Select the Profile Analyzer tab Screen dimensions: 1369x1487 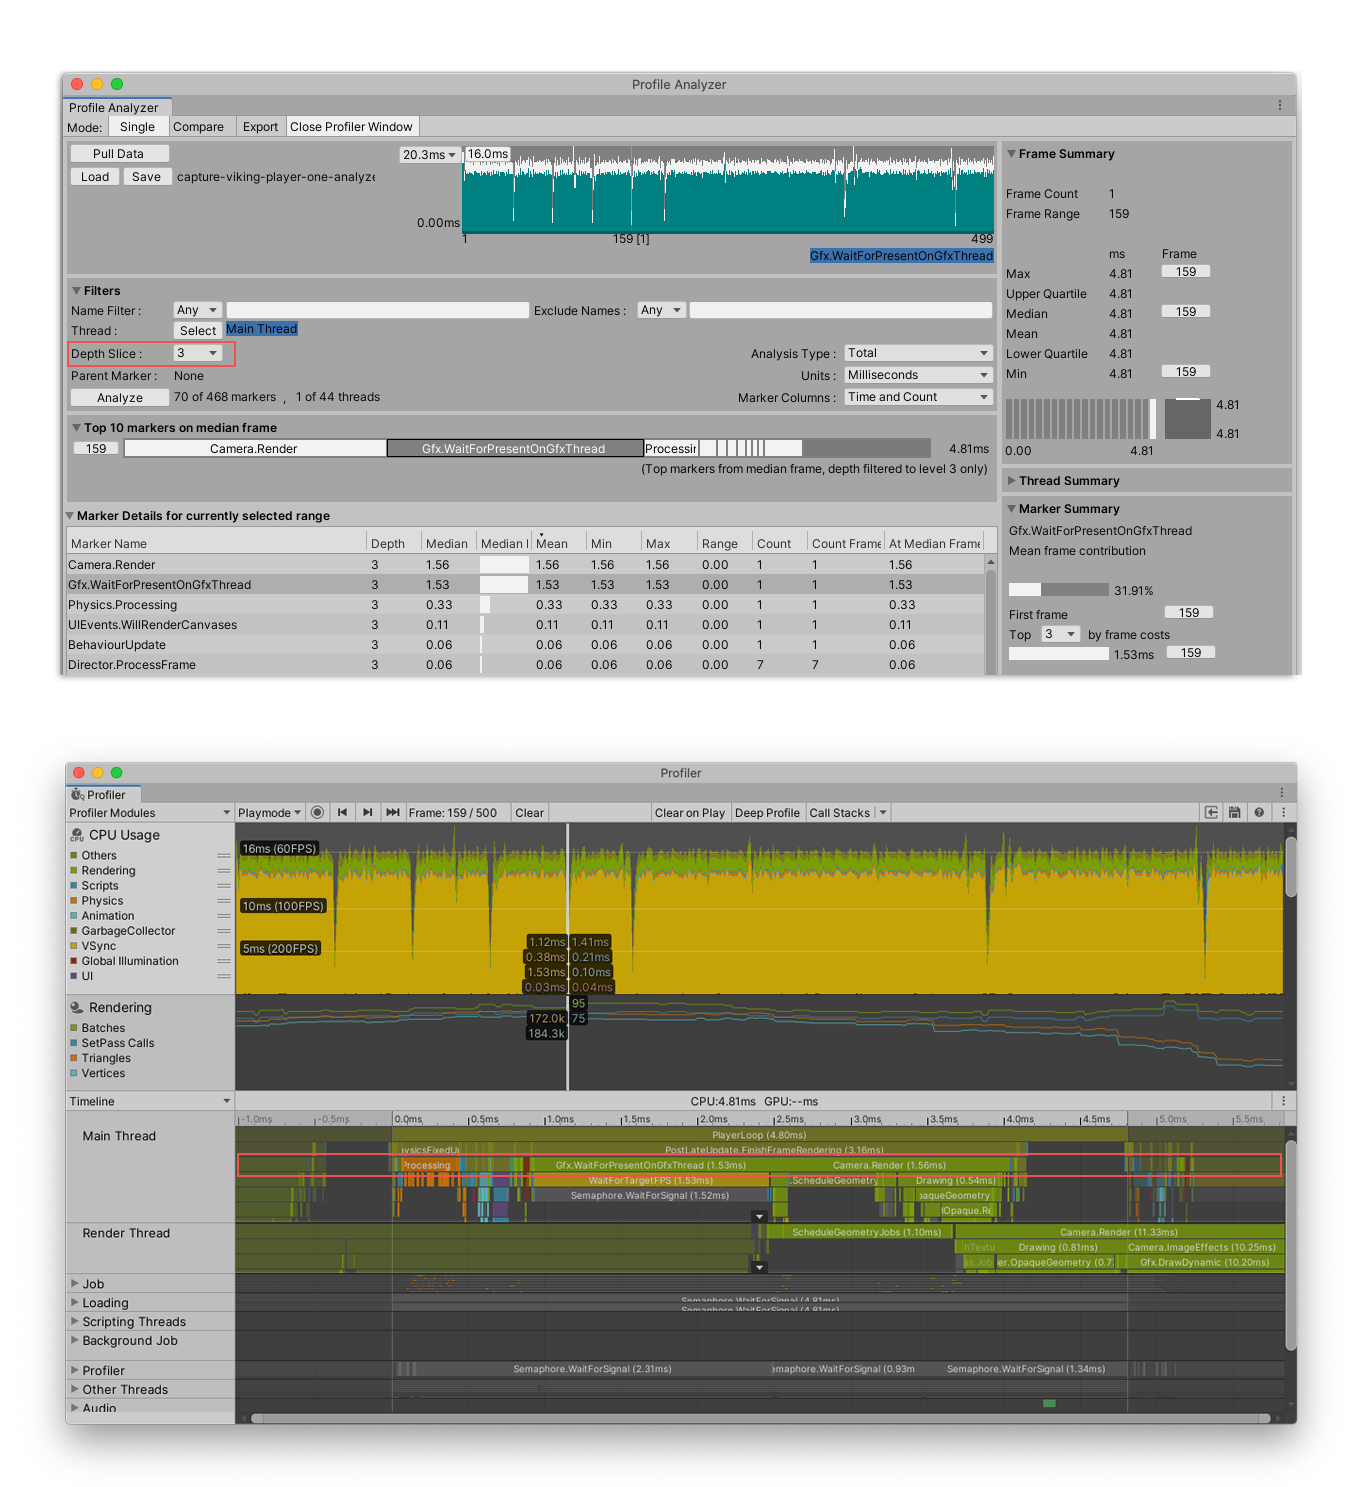pos(114,108)
